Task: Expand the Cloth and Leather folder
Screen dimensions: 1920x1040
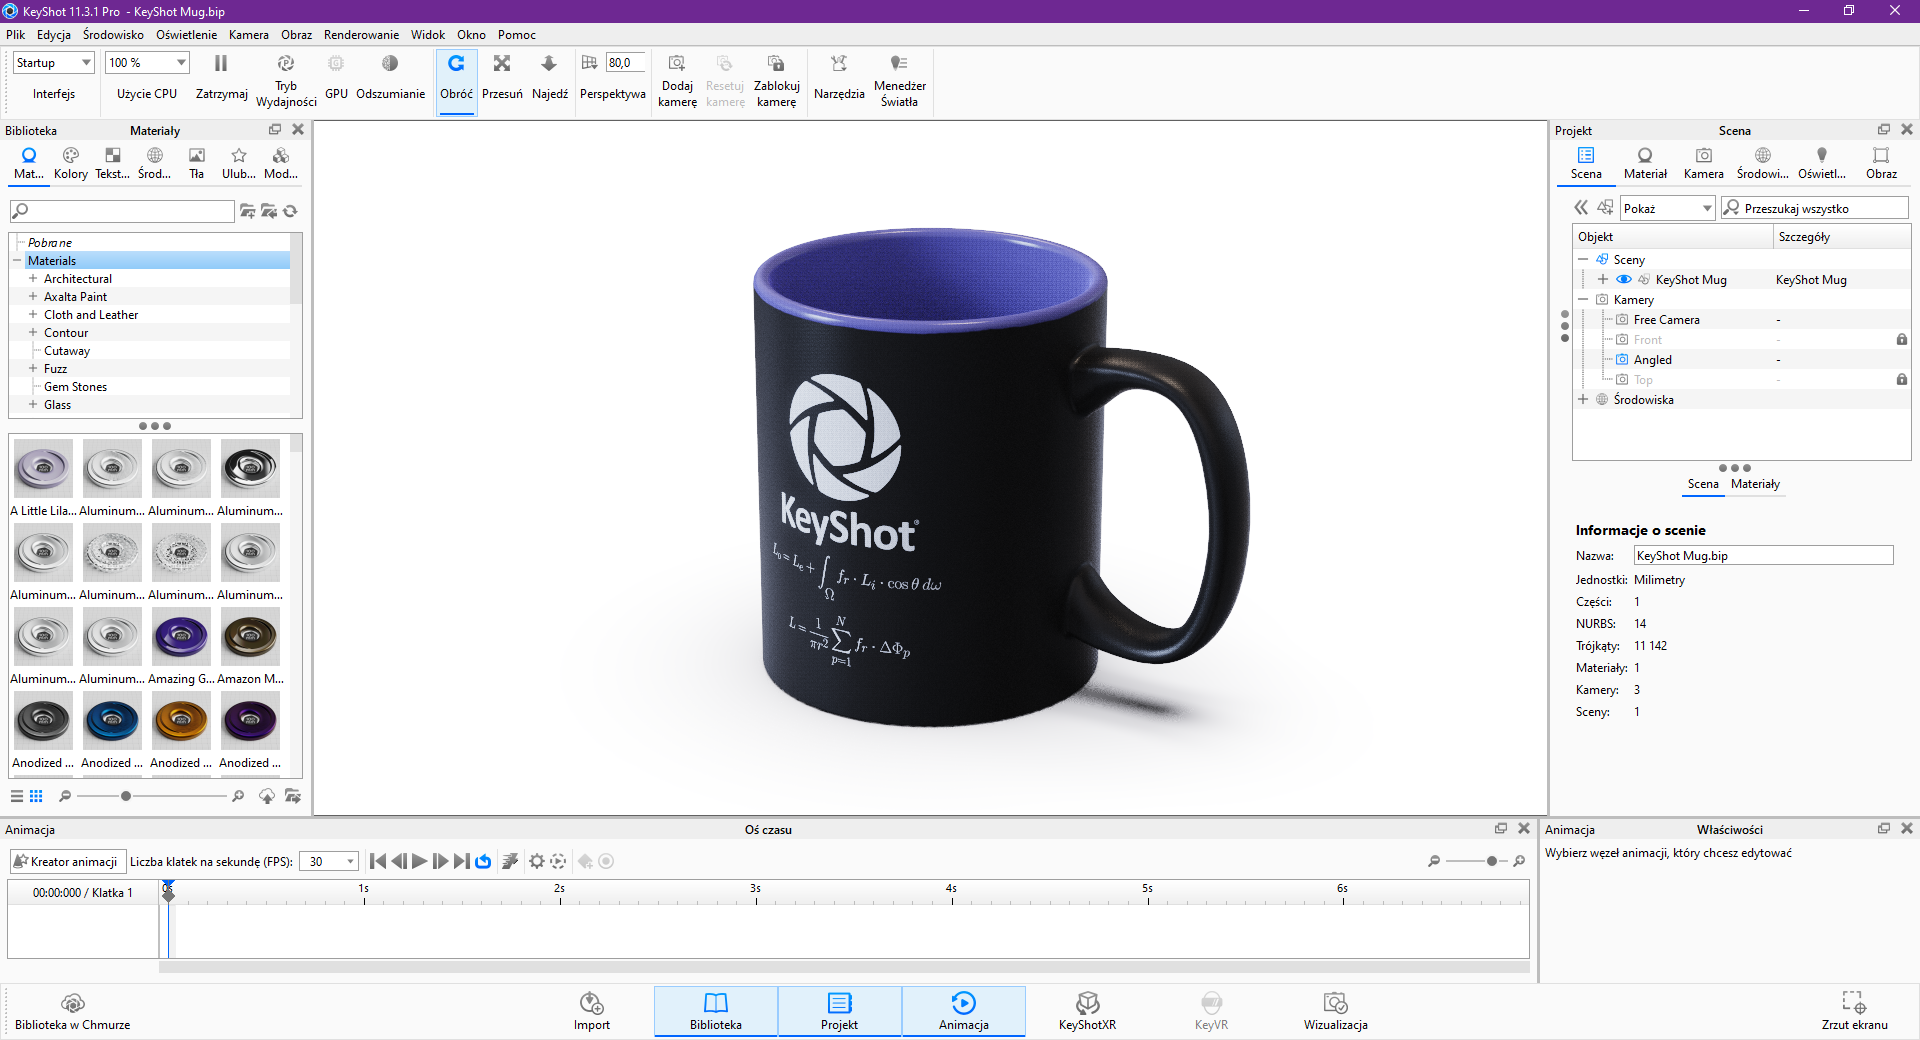Action: (x=33, y=315)
